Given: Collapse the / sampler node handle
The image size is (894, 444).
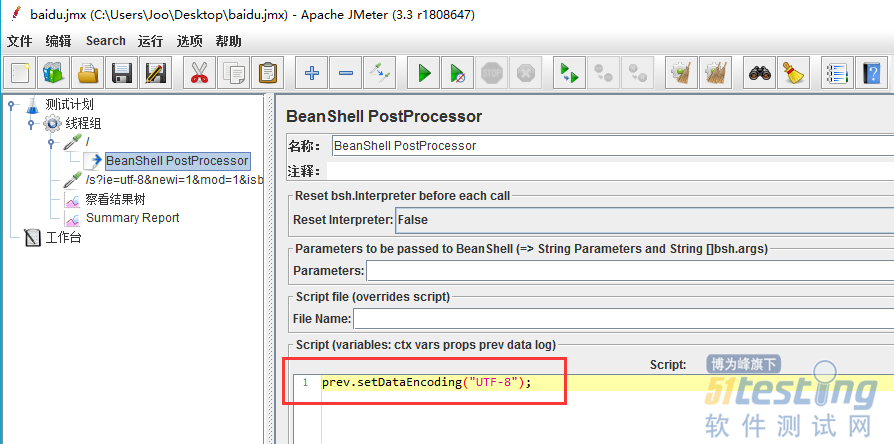Looking at the screenshot, I should coord(51,141).
